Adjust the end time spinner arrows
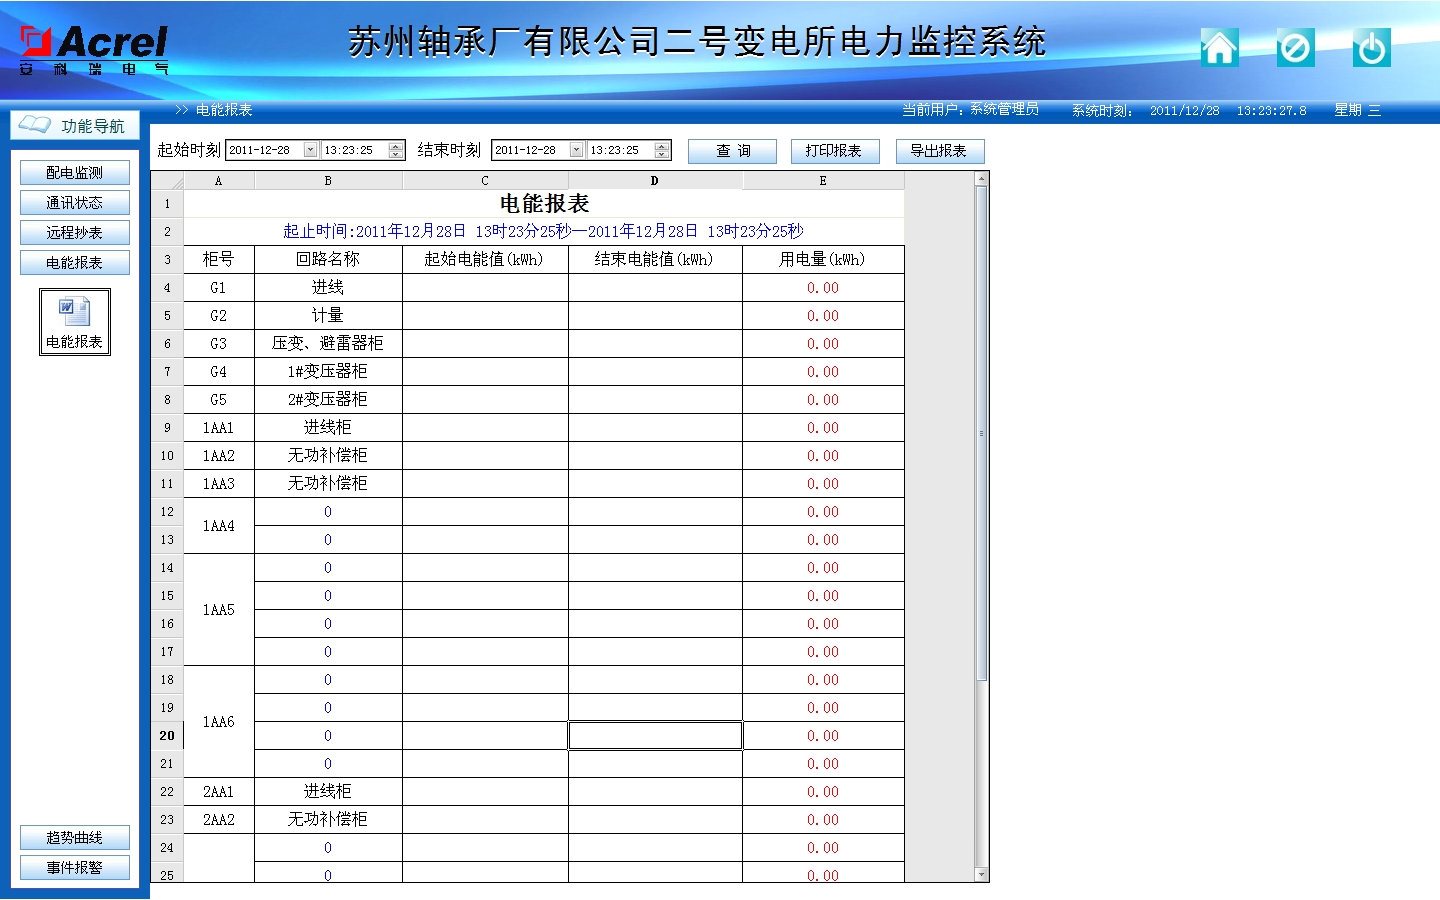The height and width of the screenshot is (900, 1440). pyautogui.click(x=662, y=150)
